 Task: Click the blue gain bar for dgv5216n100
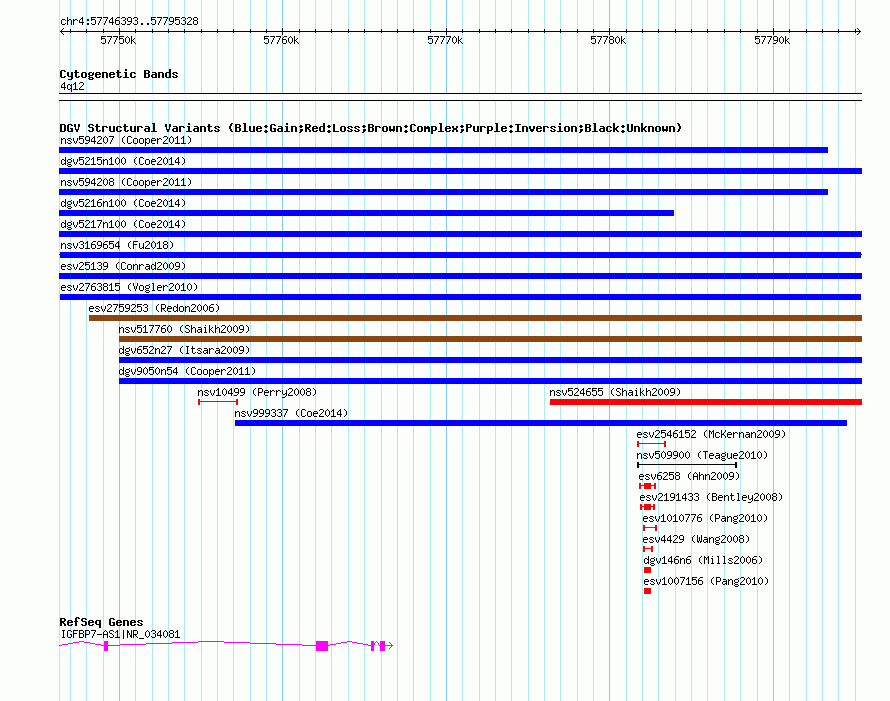pyautogui.click(x=367, y=213)
